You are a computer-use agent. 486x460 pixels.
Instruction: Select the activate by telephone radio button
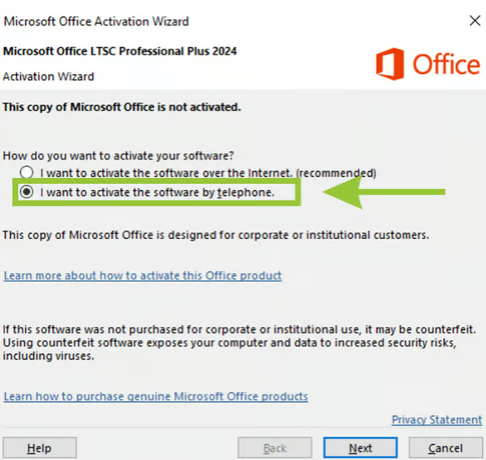[26, 192]
